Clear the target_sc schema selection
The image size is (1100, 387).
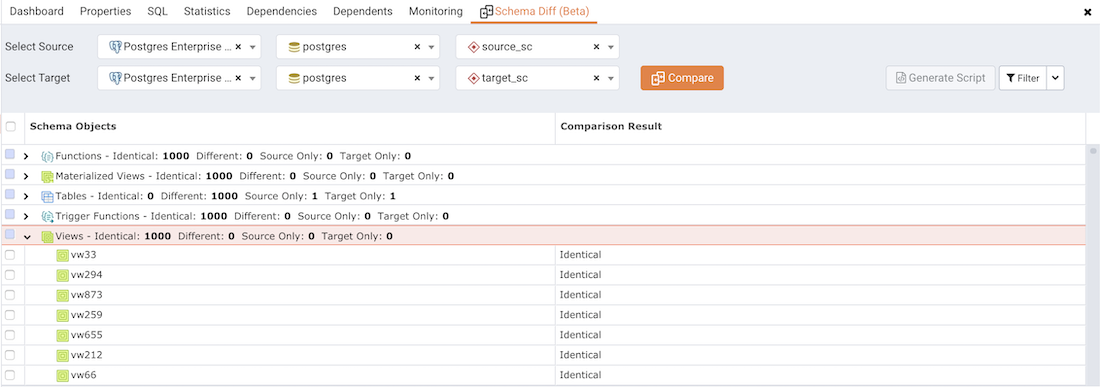(x=596, y=78)
